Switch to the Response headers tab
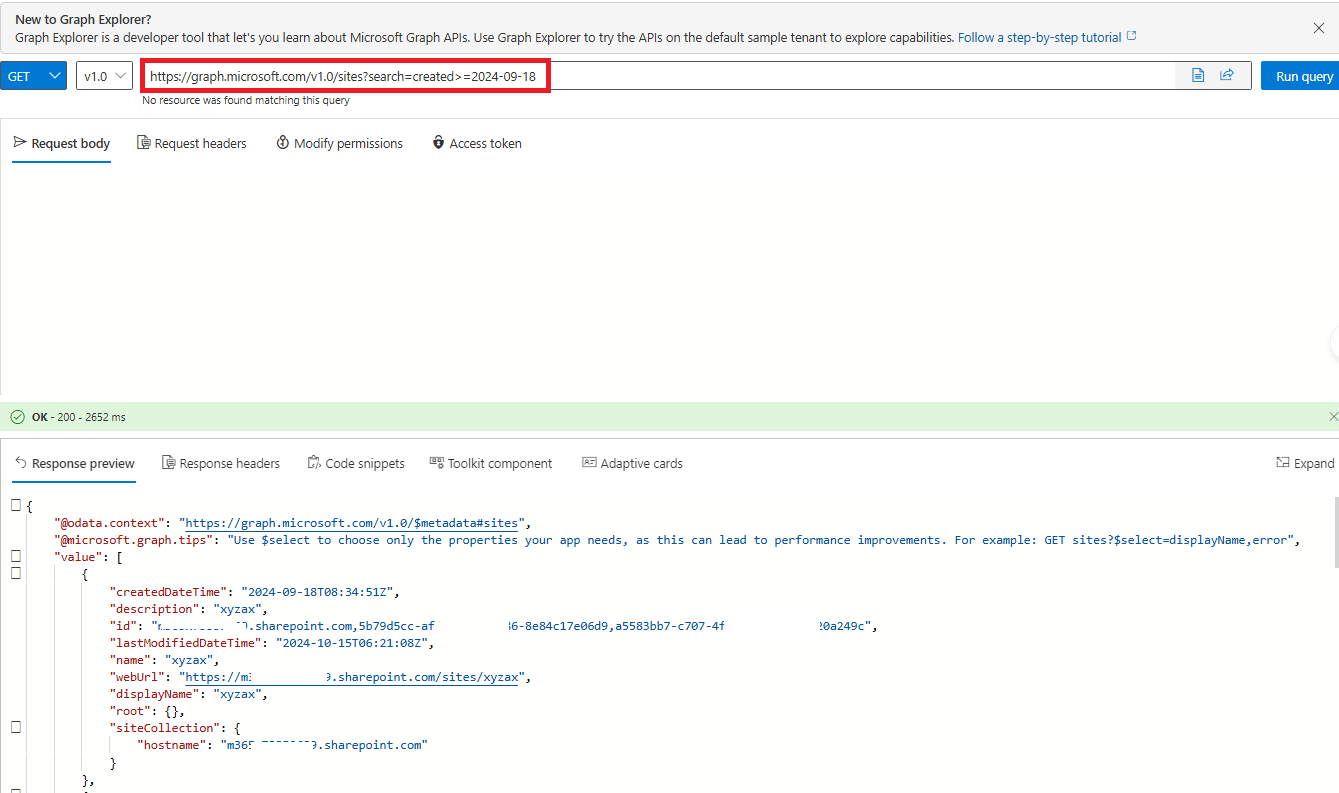This screenshot has height=793, width=1339. (221, 463)
